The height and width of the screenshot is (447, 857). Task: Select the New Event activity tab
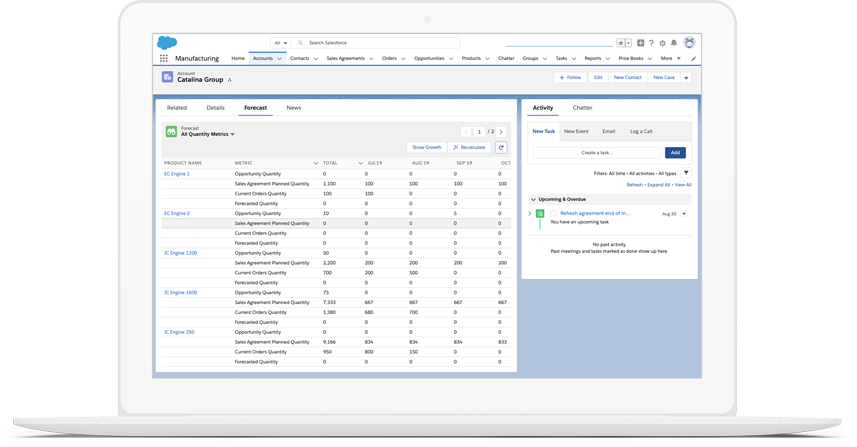(576, 131)
